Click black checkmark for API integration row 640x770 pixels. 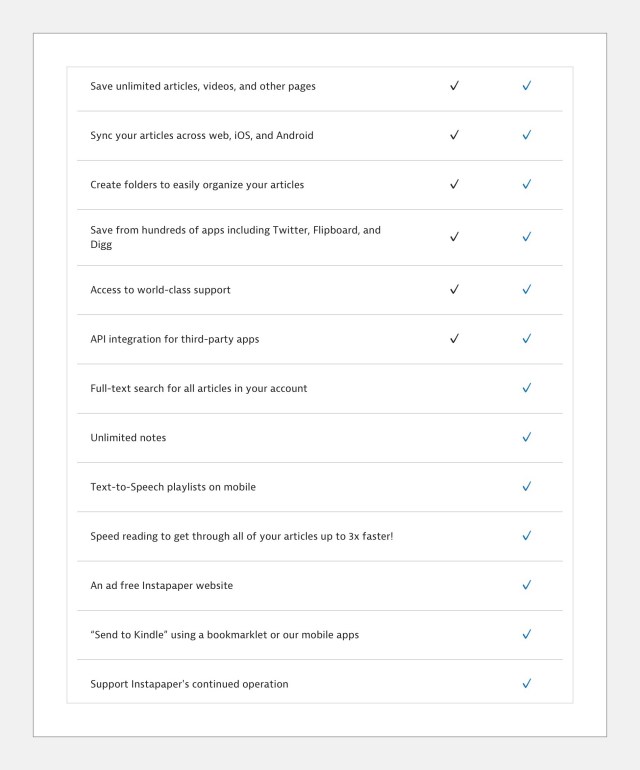pos(454,339)
